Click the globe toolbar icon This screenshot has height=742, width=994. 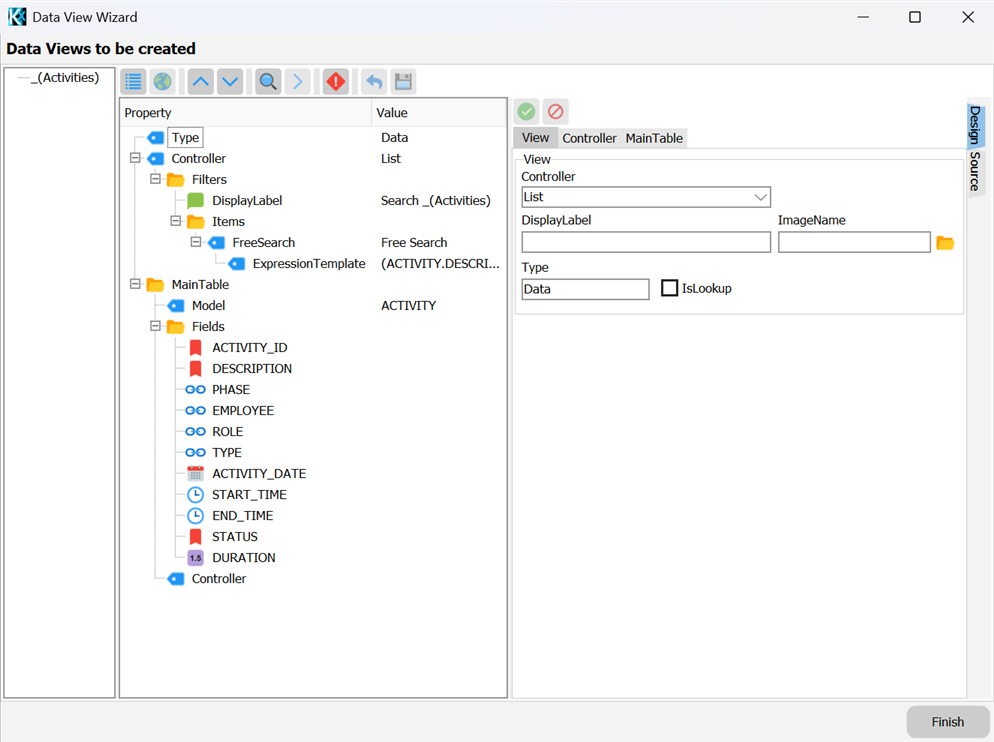click(x=163, y=82)
